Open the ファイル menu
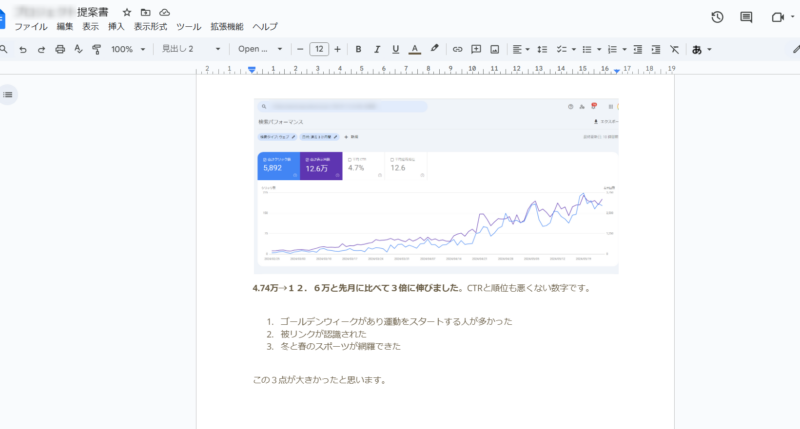The height and width of the screenshot is (429, 800). pos(31,27)
